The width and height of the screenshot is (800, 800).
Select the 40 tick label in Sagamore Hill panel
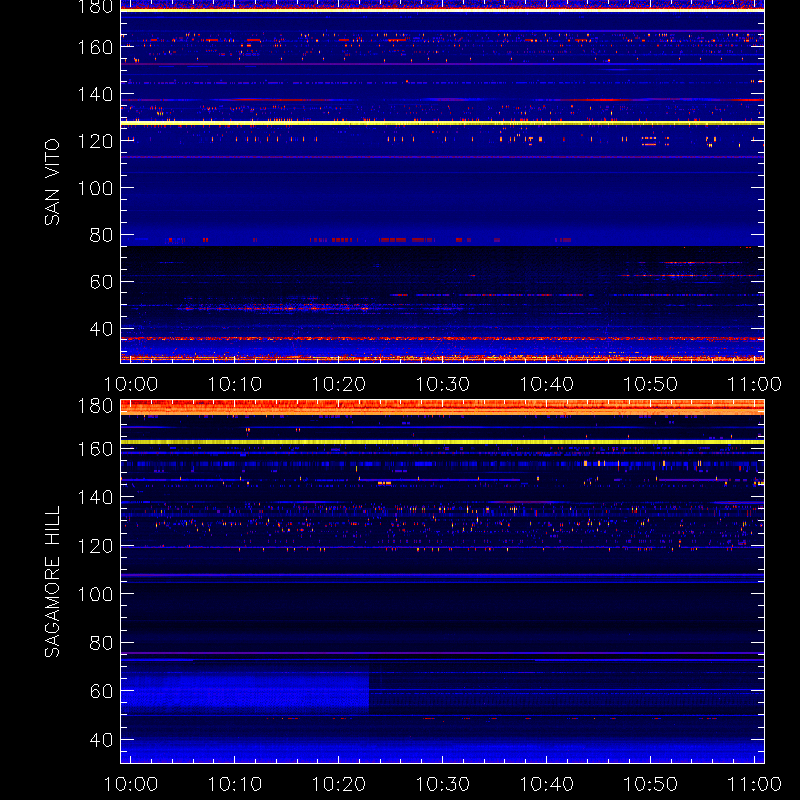coord(101,740)
